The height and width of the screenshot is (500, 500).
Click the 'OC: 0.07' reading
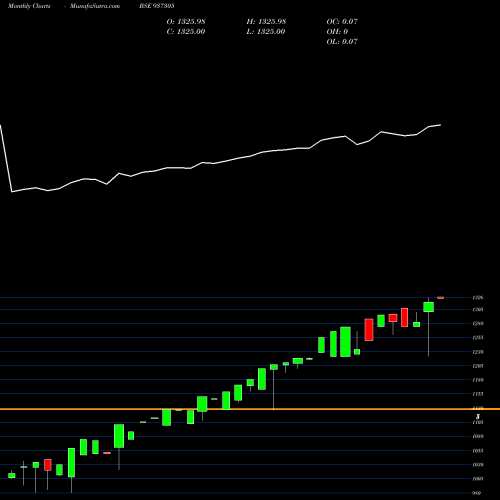[342, 22]
